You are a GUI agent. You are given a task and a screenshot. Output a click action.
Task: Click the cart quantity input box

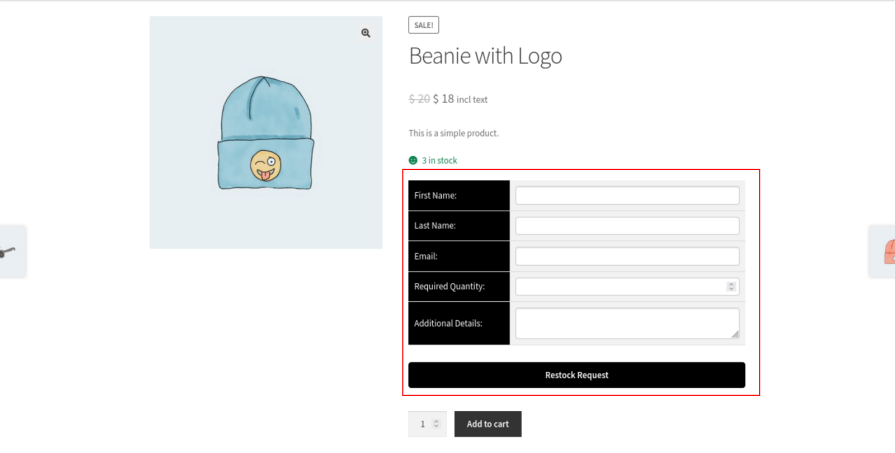(x=422, y=424)
